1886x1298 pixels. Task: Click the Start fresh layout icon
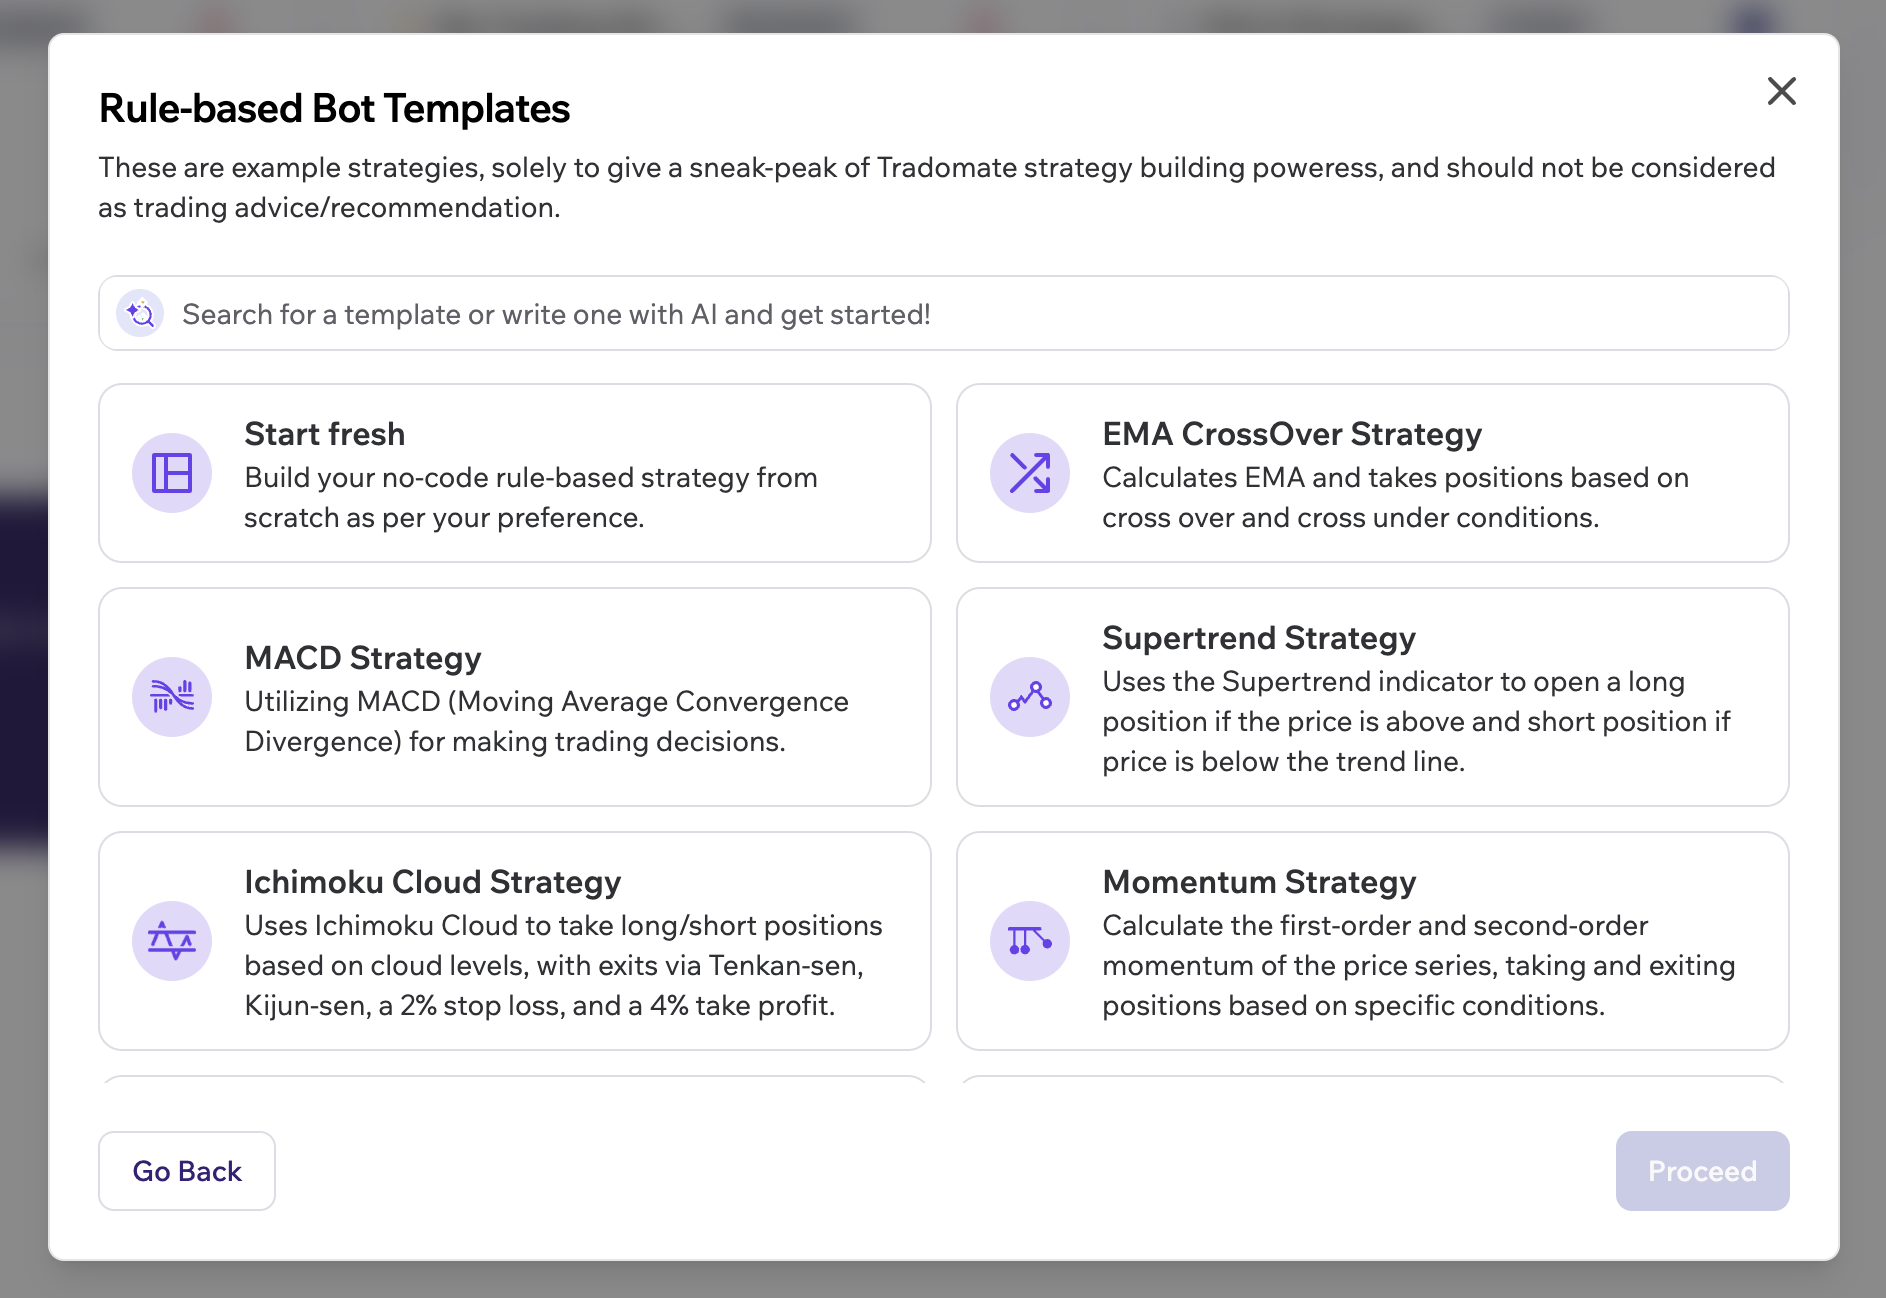click(172, 473)
